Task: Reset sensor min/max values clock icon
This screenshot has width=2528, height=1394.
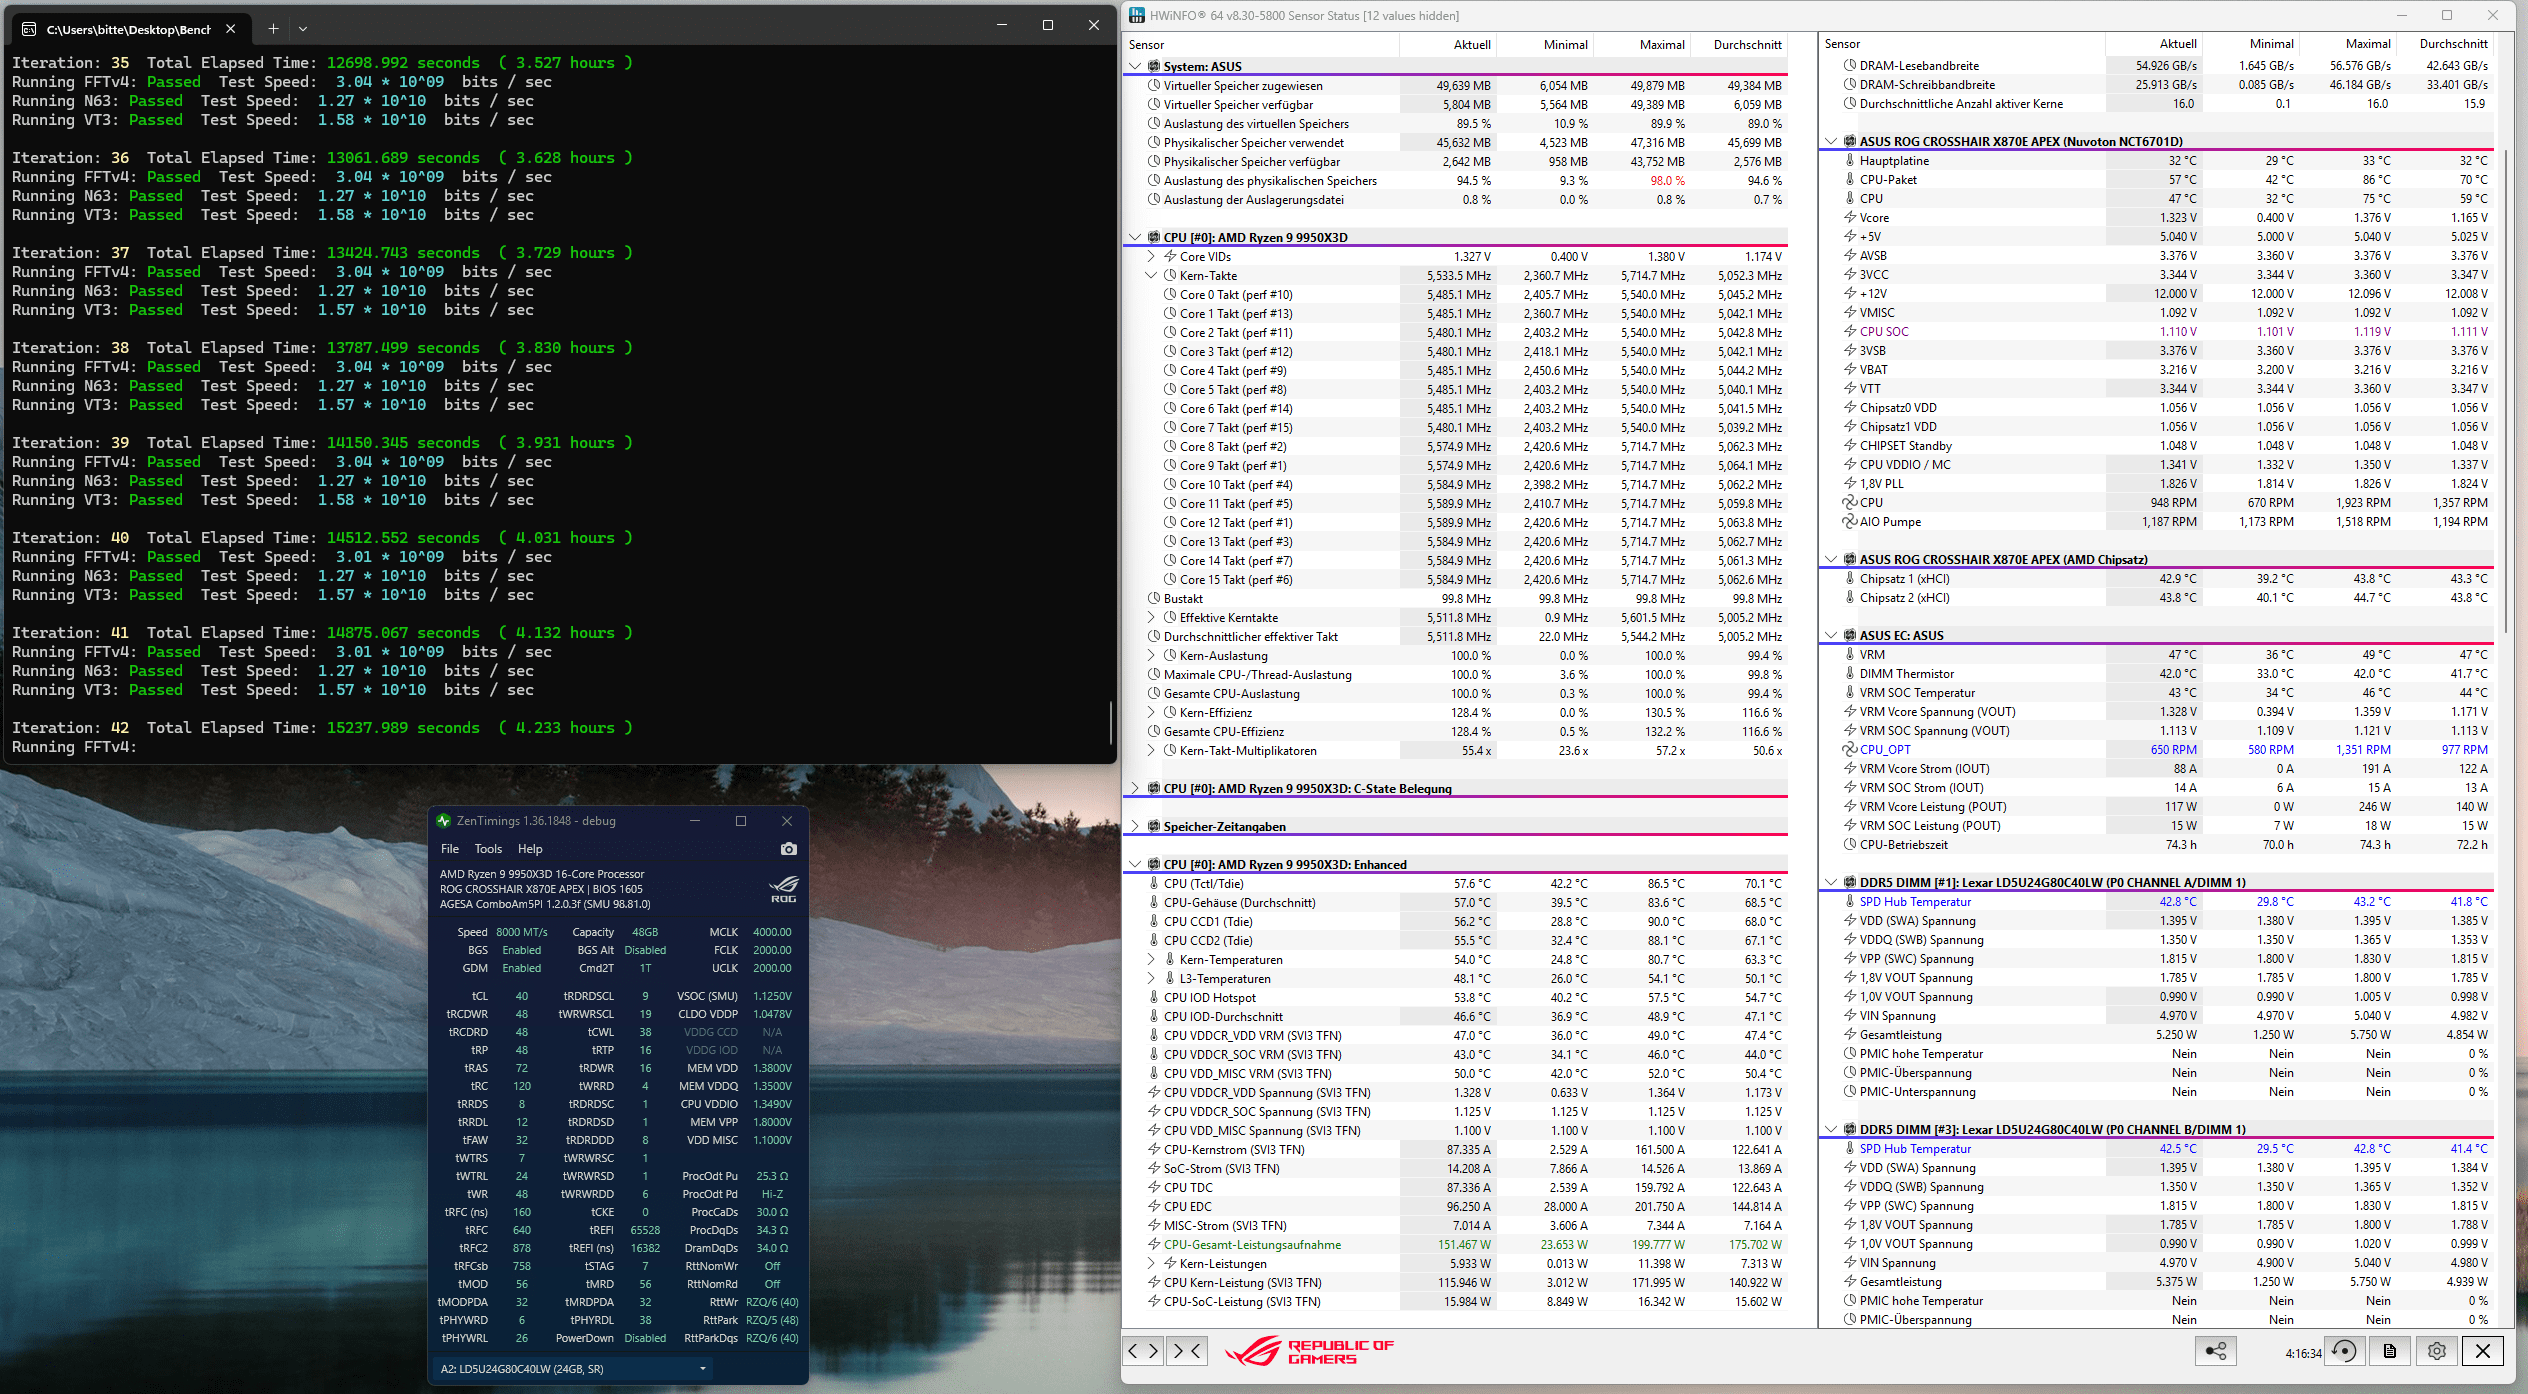Action: point(2344,1351)
